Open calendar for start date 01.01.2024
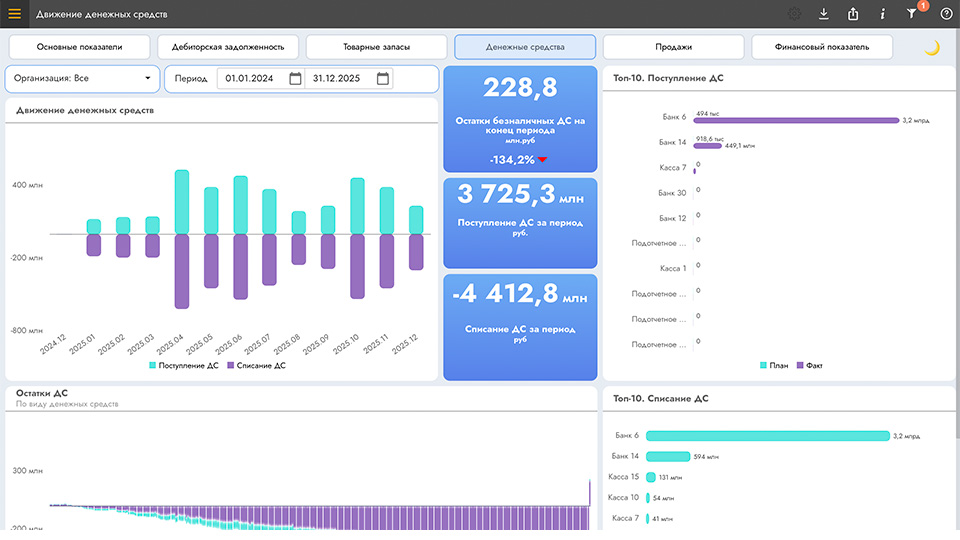The height and width of the screenshot is (540, 960). 295,78
